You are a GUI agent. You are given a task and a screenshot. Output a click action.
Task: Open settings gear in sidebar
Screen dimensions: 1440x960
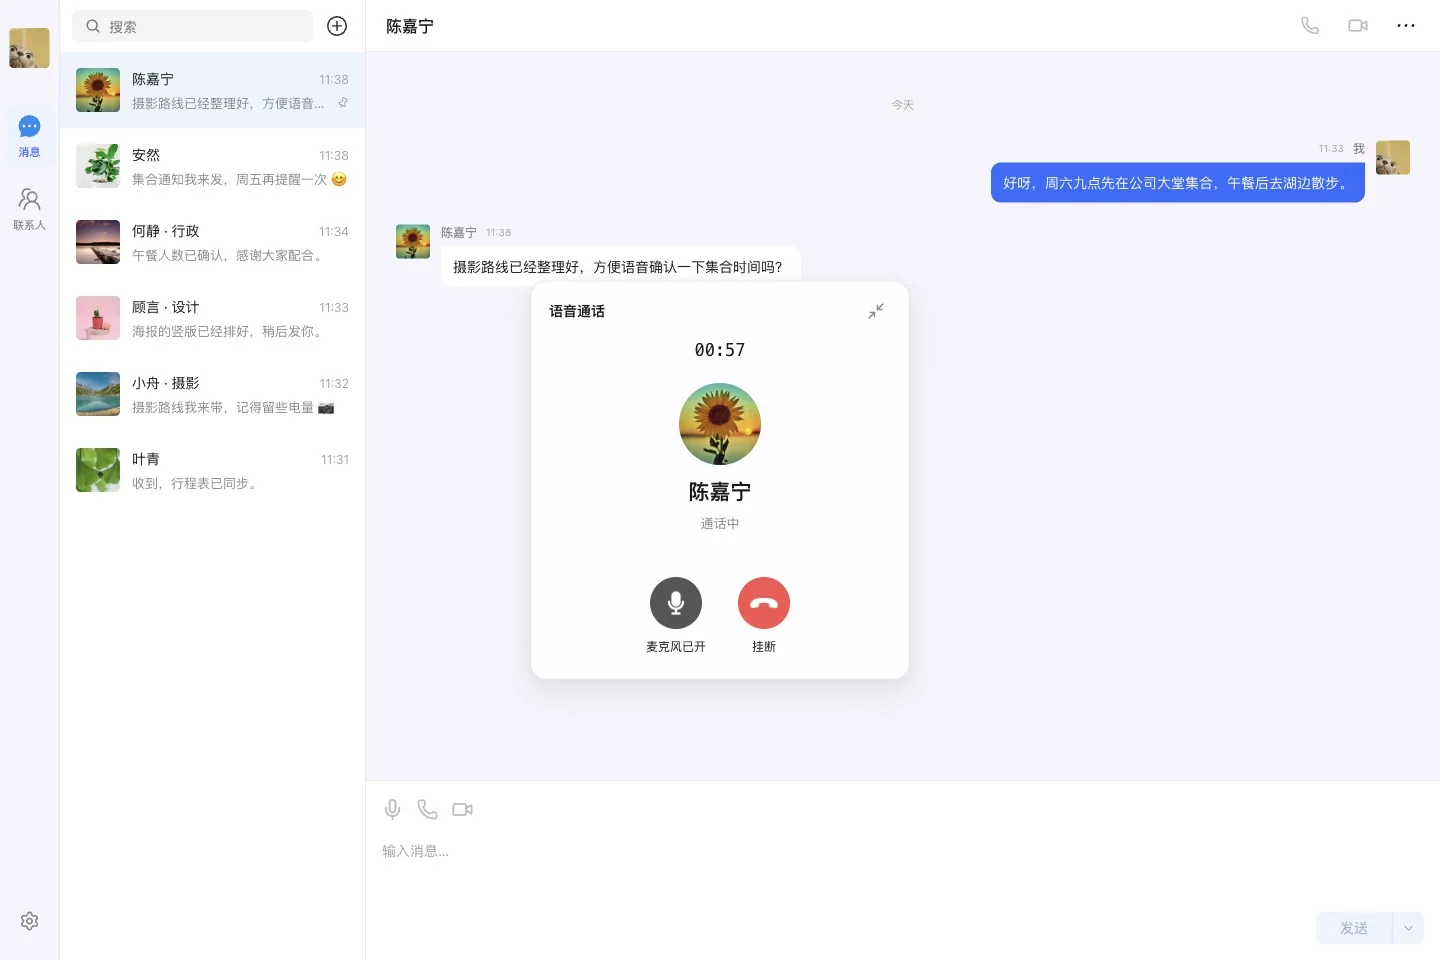(29, 921)
